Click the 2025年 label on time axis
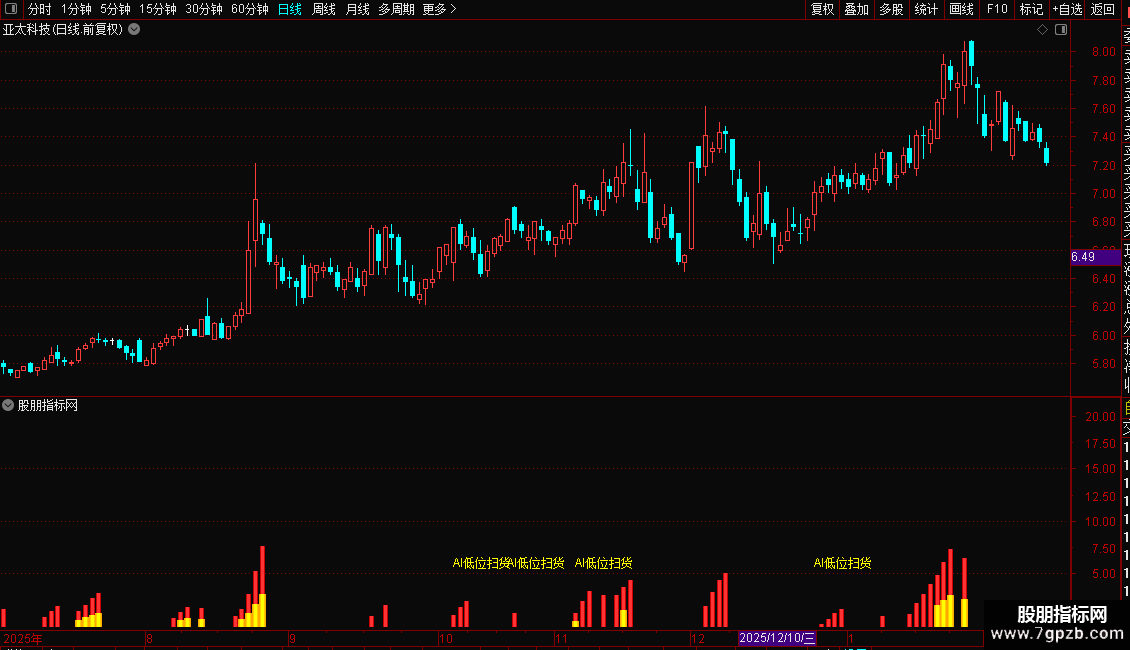Viewport: 1130px width, 650px height. [x=22, y=638]
